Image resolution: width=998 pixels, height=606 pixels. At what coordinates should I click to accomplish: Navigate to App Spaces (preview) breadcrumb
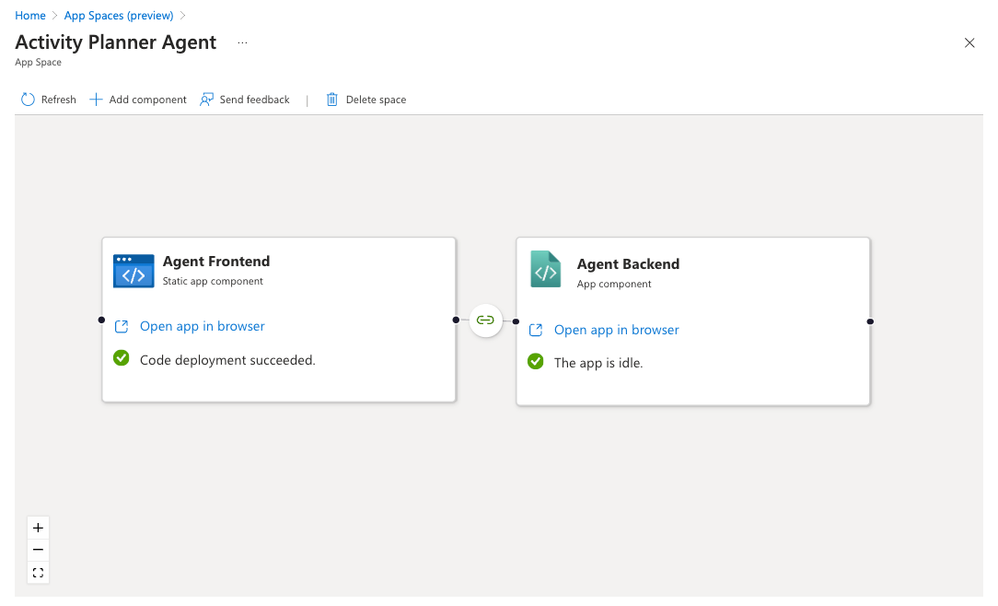118,16
